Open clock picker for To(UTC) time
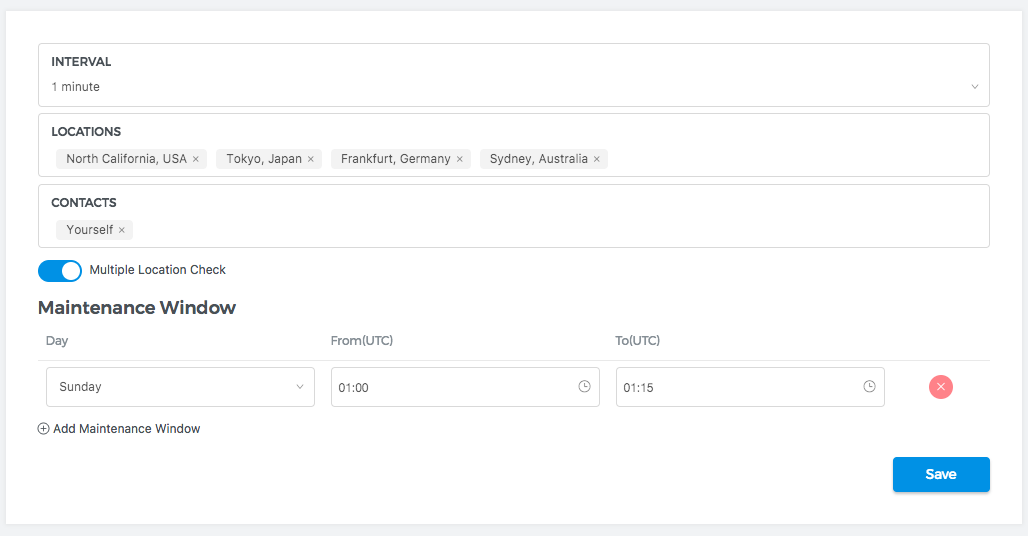This screenshot has width=1028, height=536. pos(870,387)
